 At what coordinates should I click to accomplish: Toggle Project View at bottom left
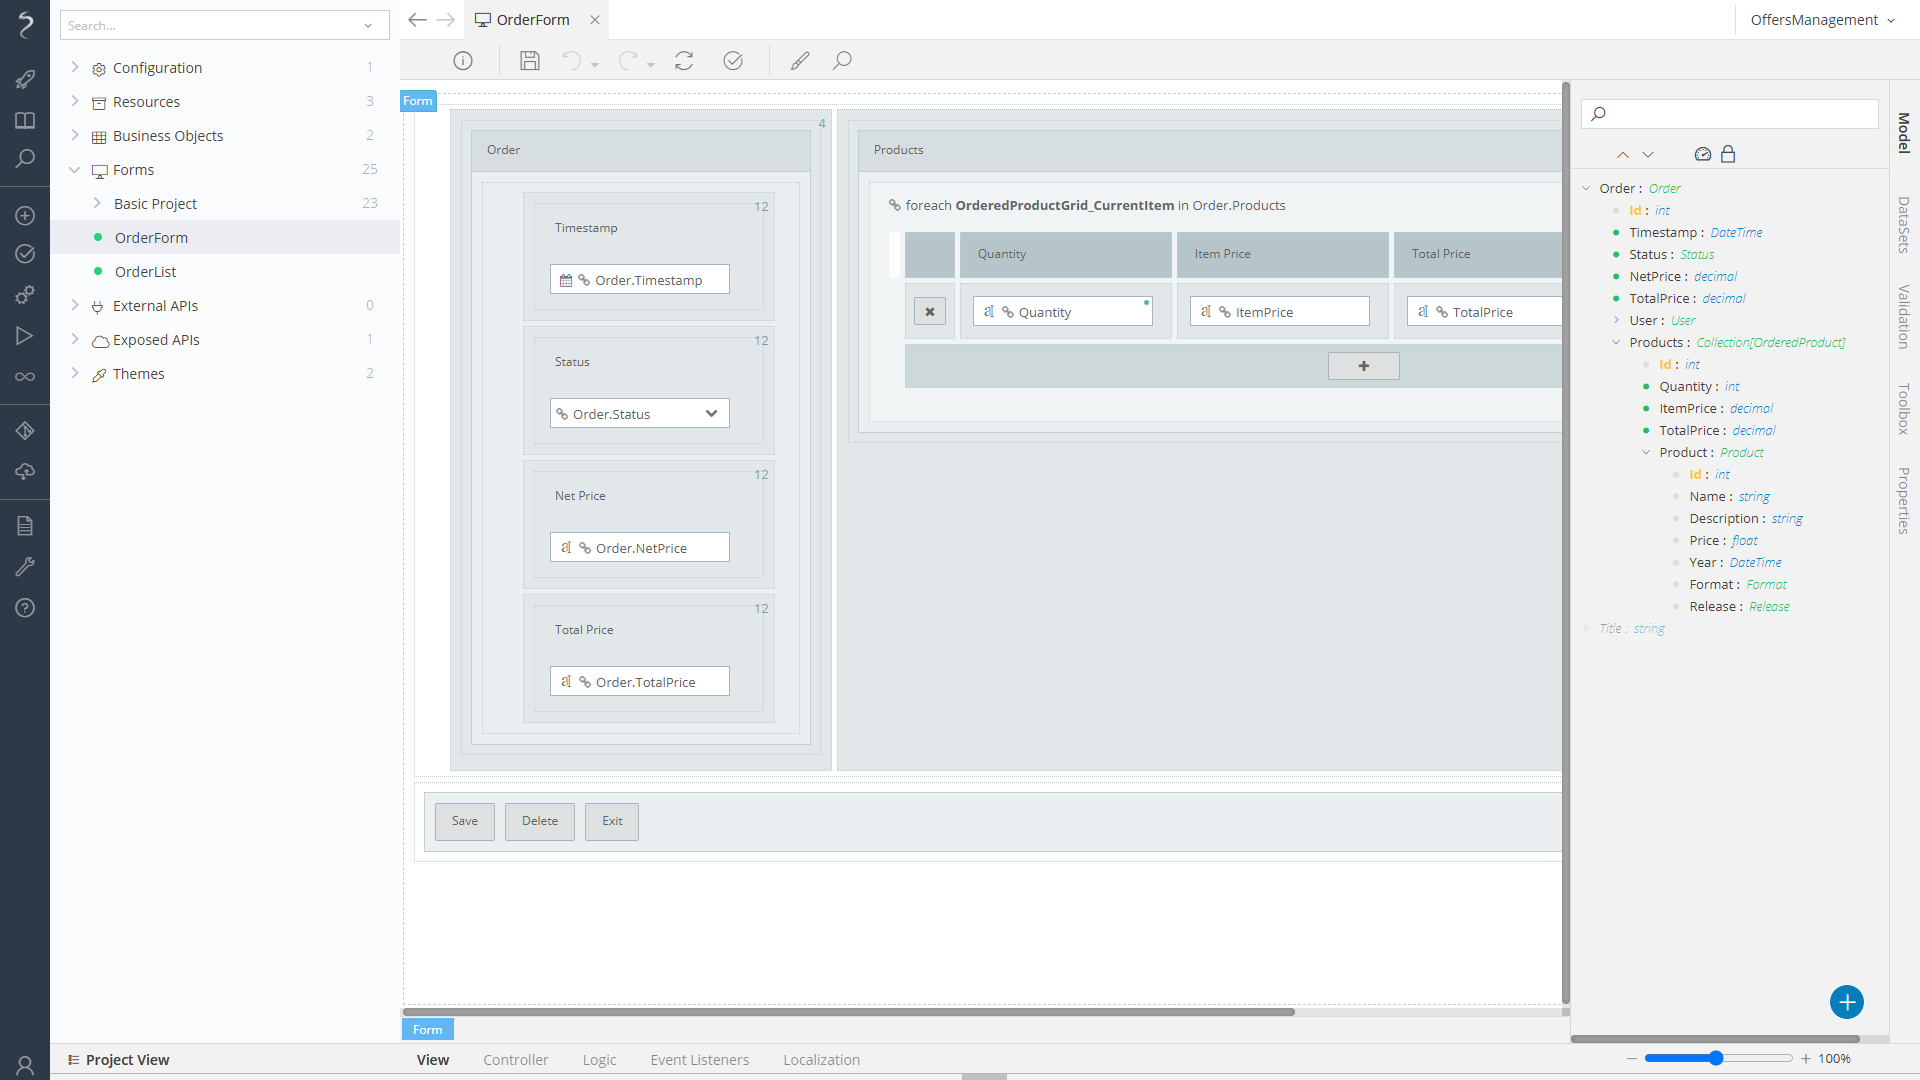click(x=118, y=1060)
